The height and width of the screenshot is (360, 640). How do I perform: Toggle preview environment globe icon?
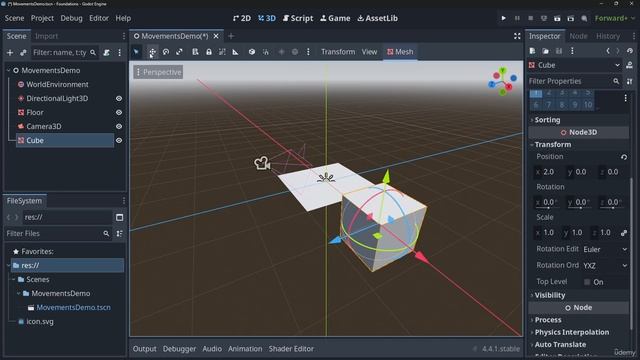click(x=295, y=52)
